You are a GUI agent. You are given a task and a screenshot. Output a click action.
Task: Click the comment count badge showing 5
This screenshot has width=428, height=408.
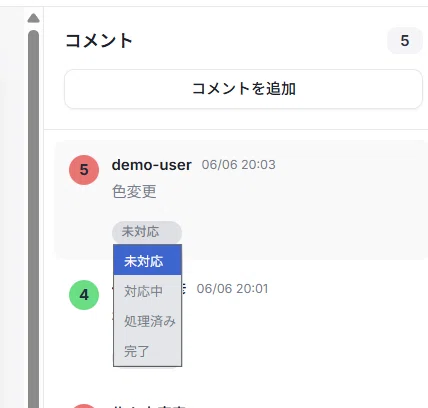405,41
